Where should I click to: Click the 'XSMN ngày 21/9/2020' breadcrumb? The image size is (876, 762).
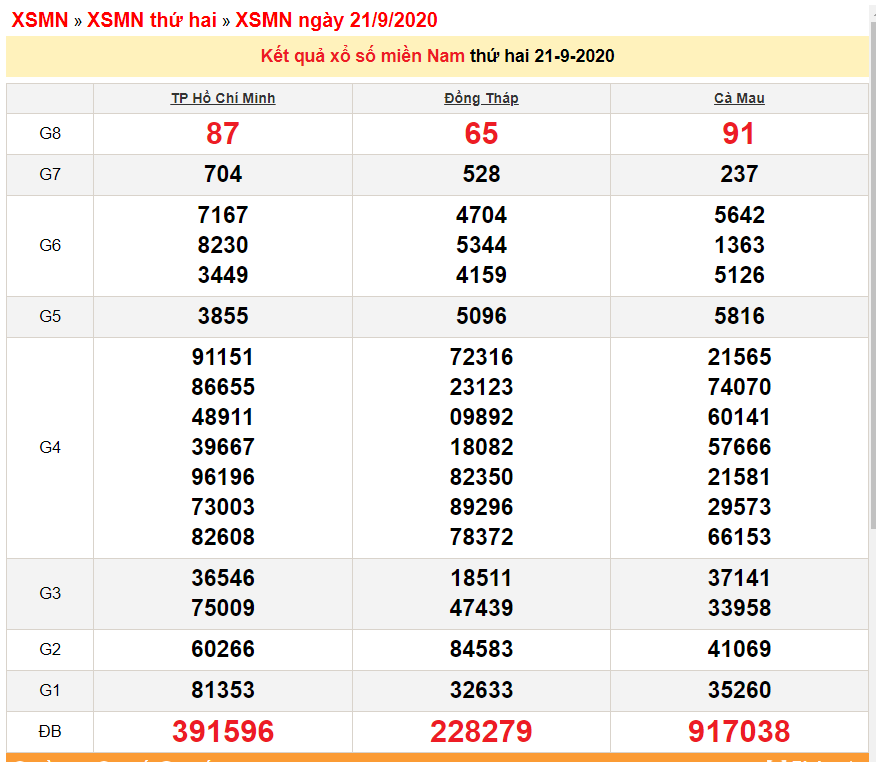tap(336, 20)
